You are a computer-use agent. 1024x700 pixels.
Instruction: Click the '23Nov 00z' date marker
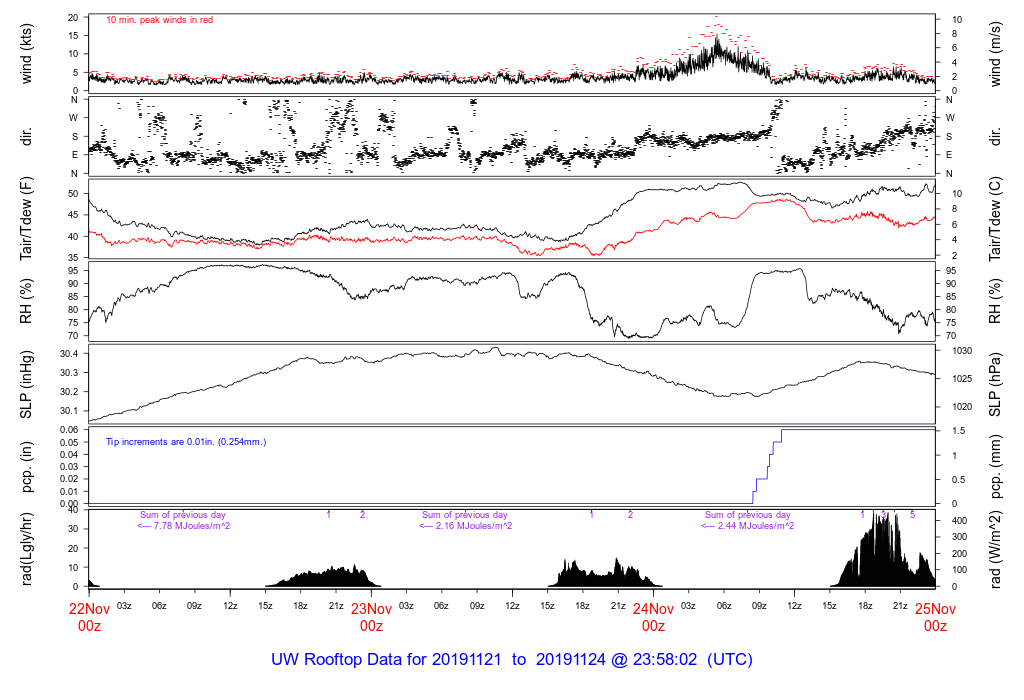click(x=372, y=617)
